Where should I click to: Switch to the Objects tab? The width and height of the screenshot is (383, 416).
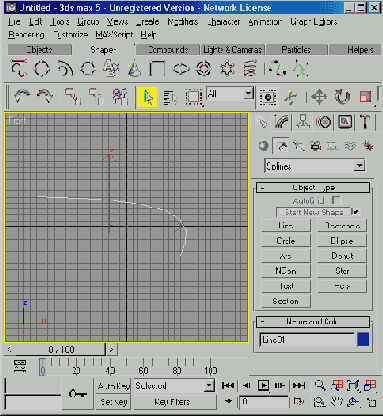pyautogui.click(x=40, y=50)
